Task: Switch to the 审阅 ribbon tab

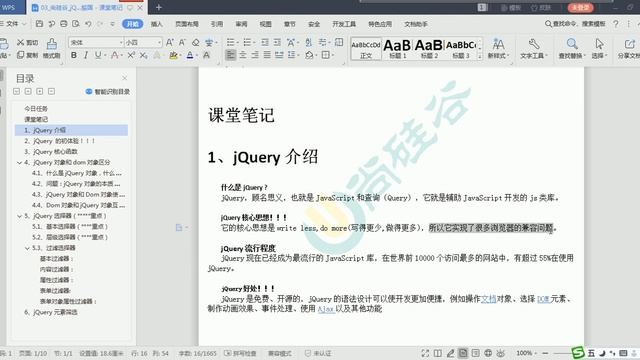Action: tap(241, 24)
